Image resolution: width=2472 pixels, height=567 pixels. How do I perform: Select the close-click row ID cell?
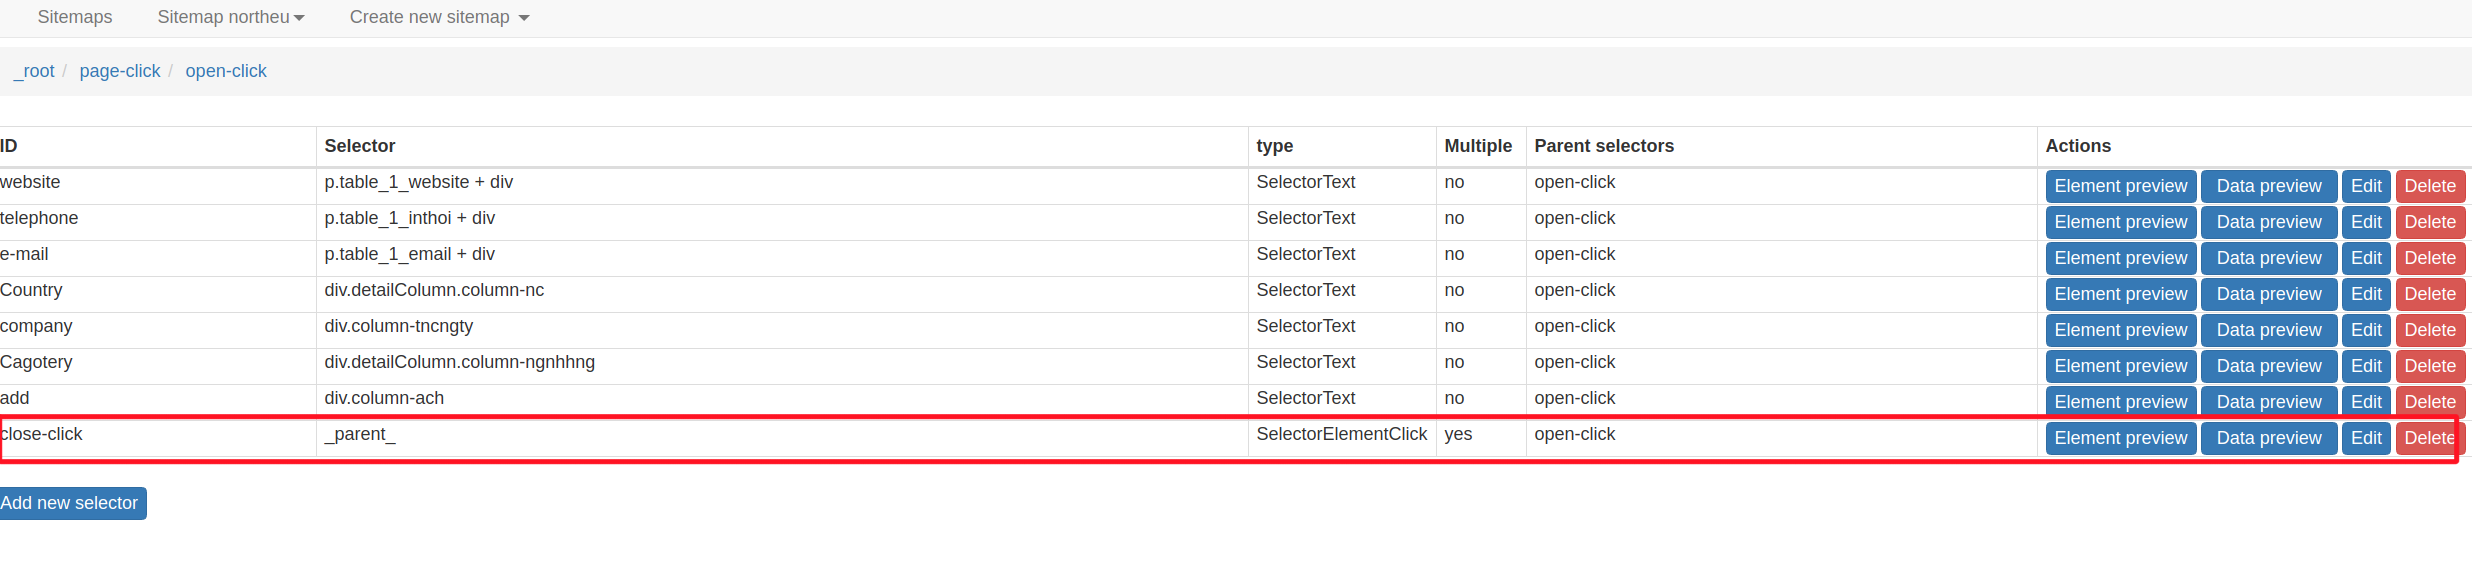tap(42, 434)
